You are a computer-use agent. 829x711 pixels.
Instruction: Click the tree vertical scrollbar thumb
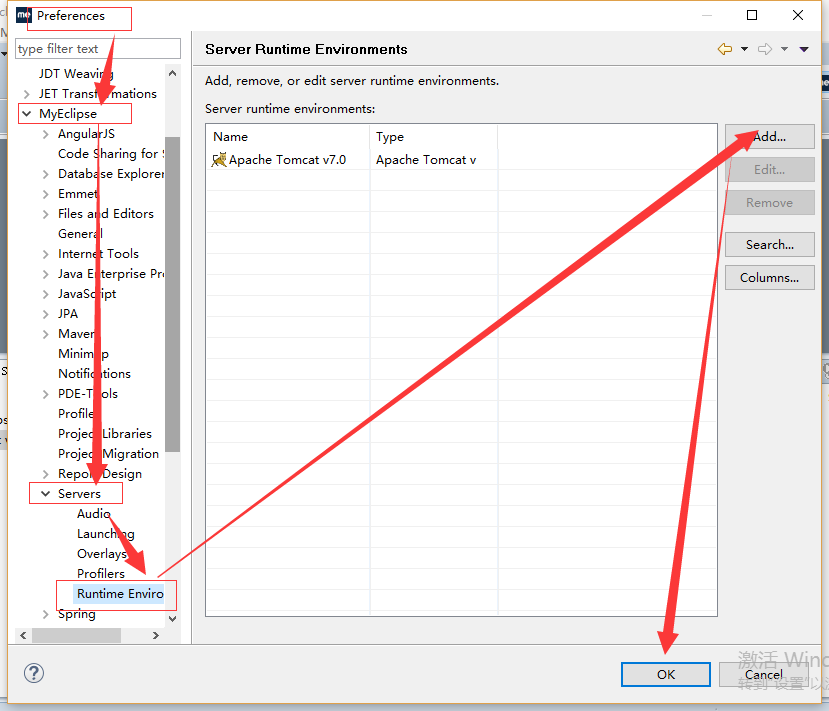click(172, 294)
